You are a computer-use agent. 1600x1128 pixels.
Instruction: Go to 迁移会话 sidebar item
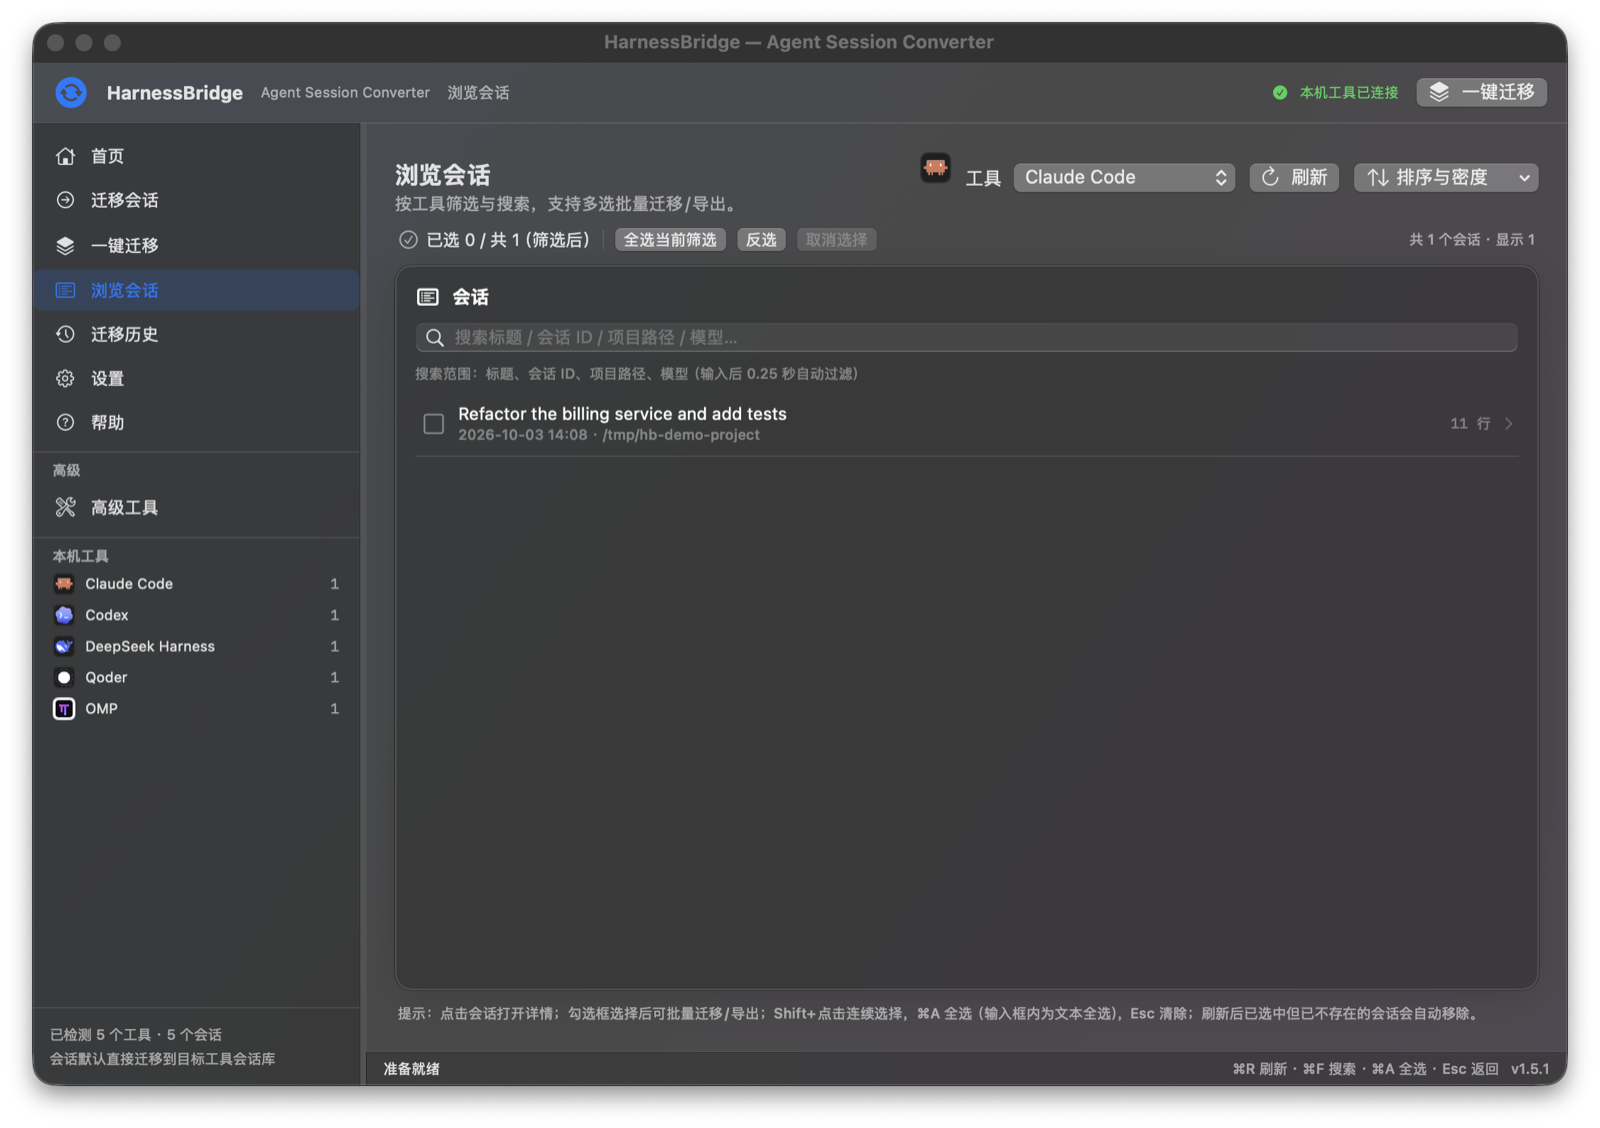pyautogui.click(x=197, y=200)
